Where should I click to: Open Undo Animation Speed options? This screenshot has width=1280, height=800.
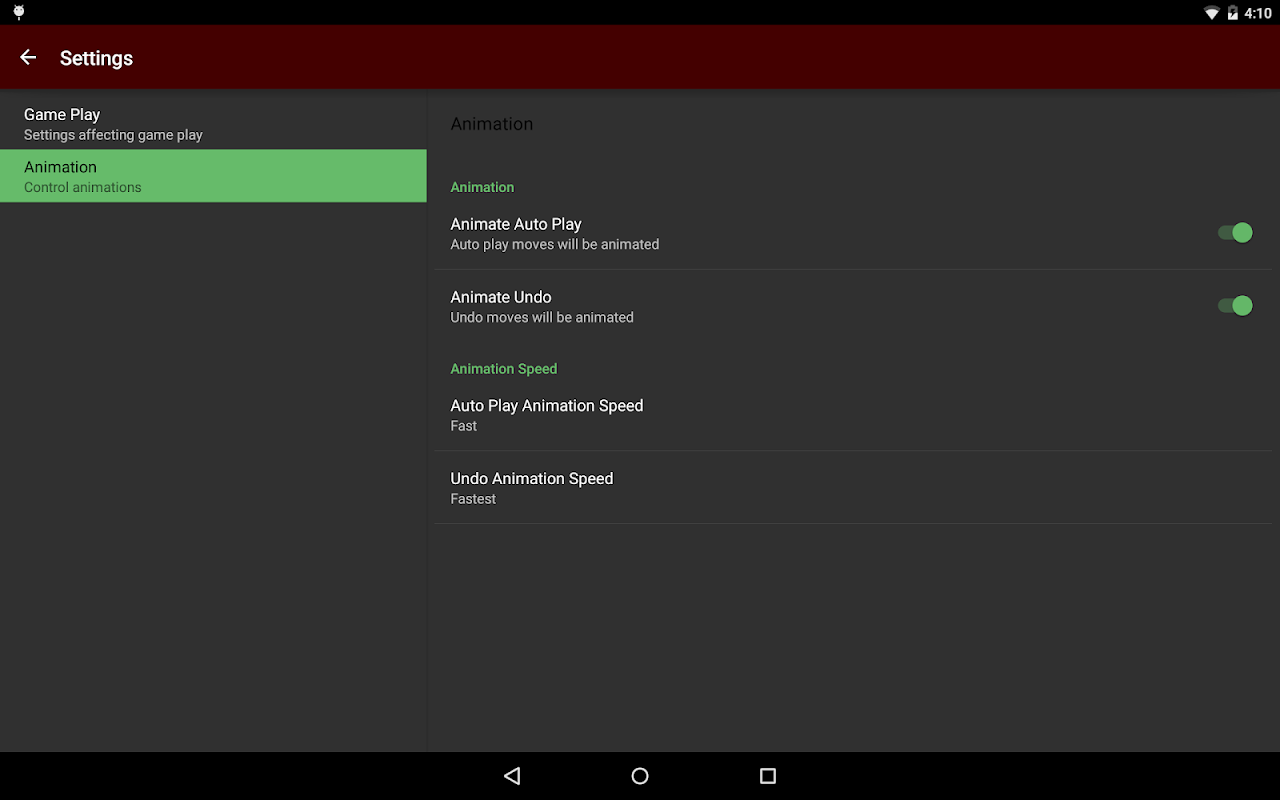pyautogui.click(x=857, y=488)
